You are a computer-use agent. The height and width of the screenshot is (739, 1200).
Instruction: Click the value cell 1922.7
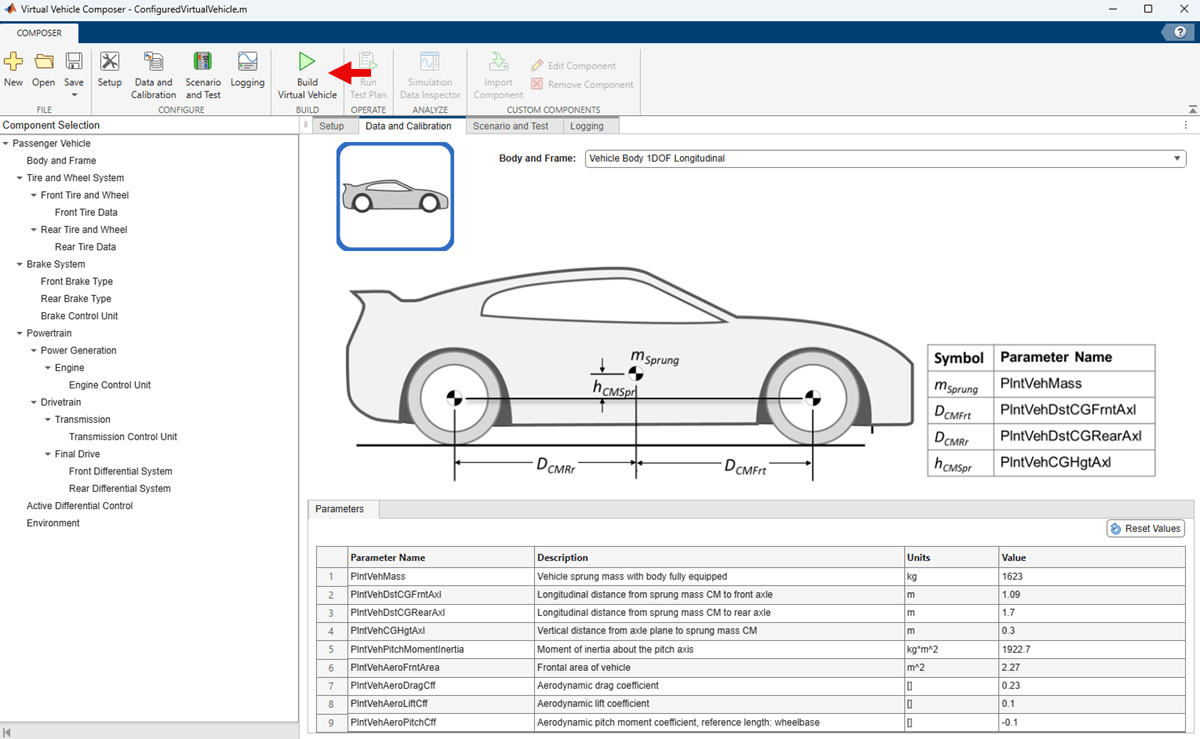click(x=1094, y=649)
